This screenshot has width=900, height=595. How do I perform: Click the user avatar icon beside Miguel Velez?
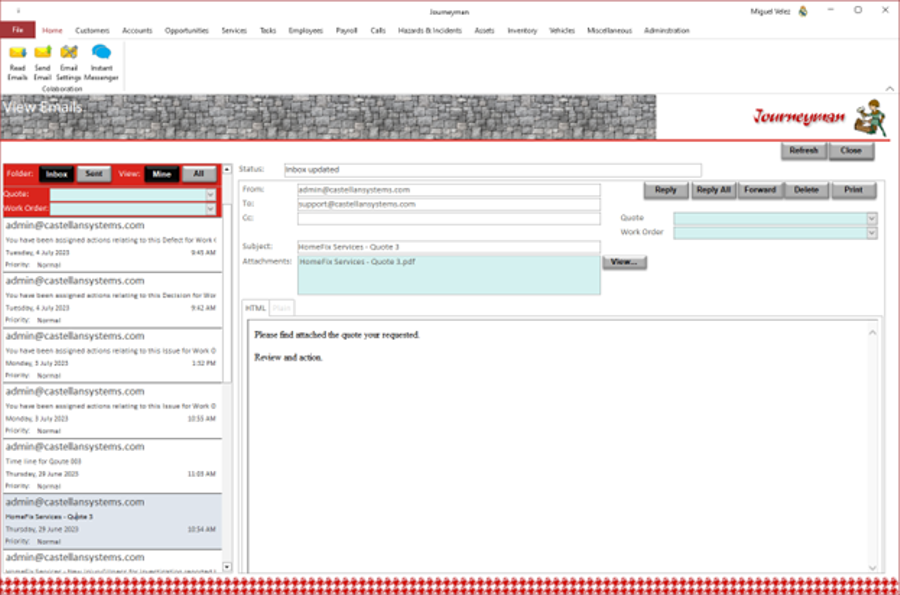803,11
